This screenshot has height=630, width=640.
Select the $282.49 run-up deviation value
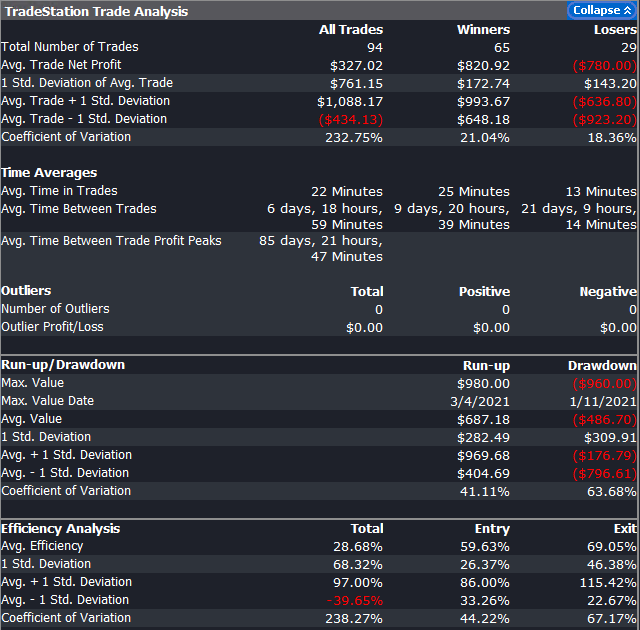click(483, 437)
